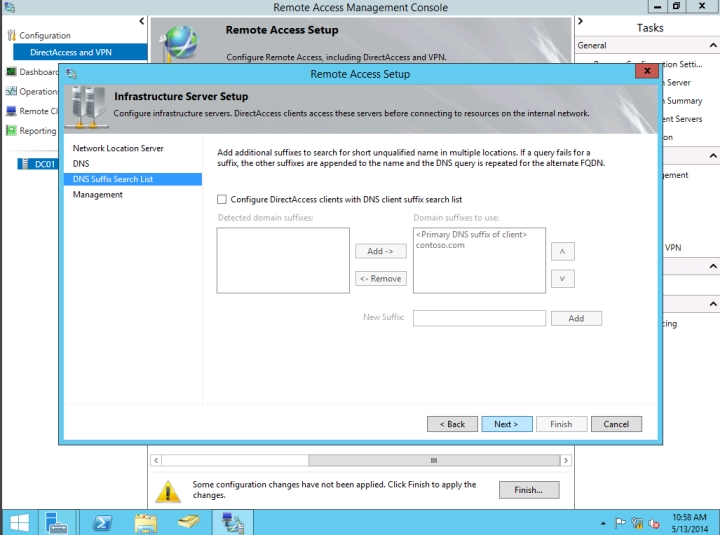Collapse the second Tasks section chevron
This screenshot has height=535, width=720.
coord(713,156)
